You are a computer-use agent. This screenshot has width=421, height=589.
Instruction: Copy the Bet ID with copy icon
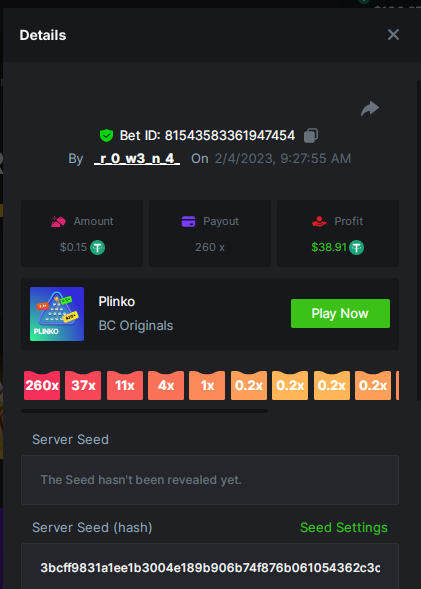(x=311, y=135)
